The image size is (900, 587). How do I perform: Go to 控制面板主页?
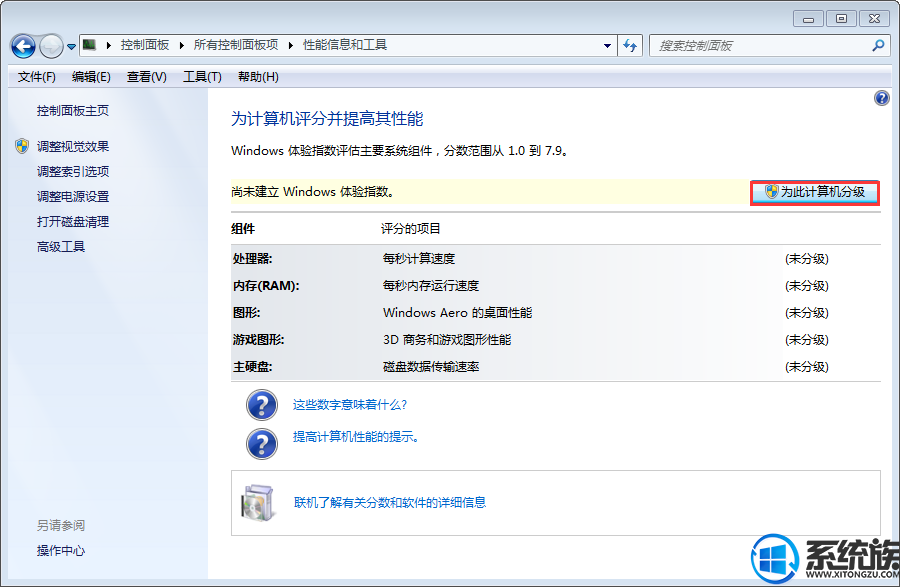73,111
